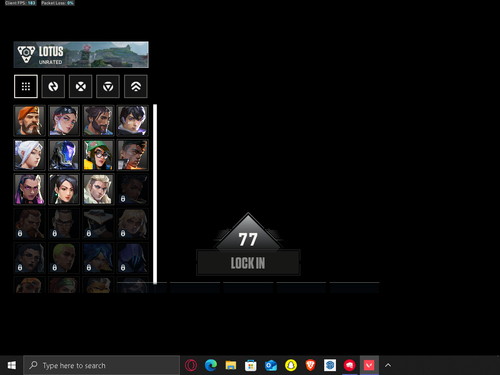Viewport: 500px width, 375px height.
Task: Open File Explorer from taskbar
Action: coord(231,365)
